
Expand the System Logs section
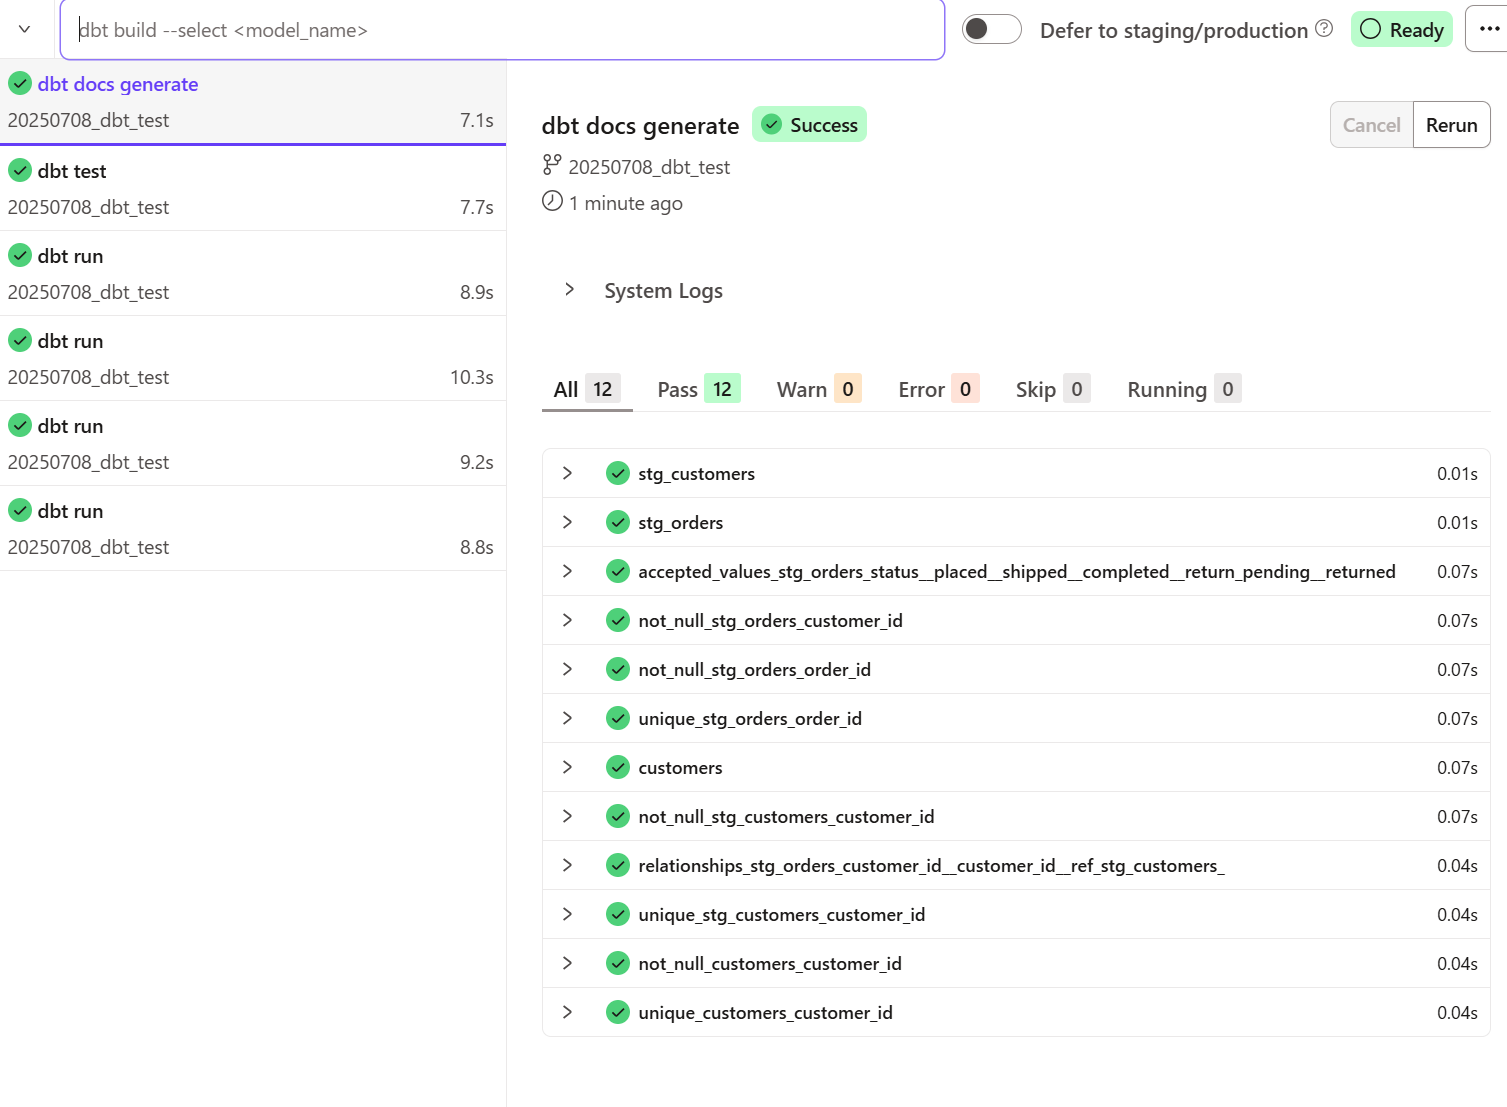569,289
